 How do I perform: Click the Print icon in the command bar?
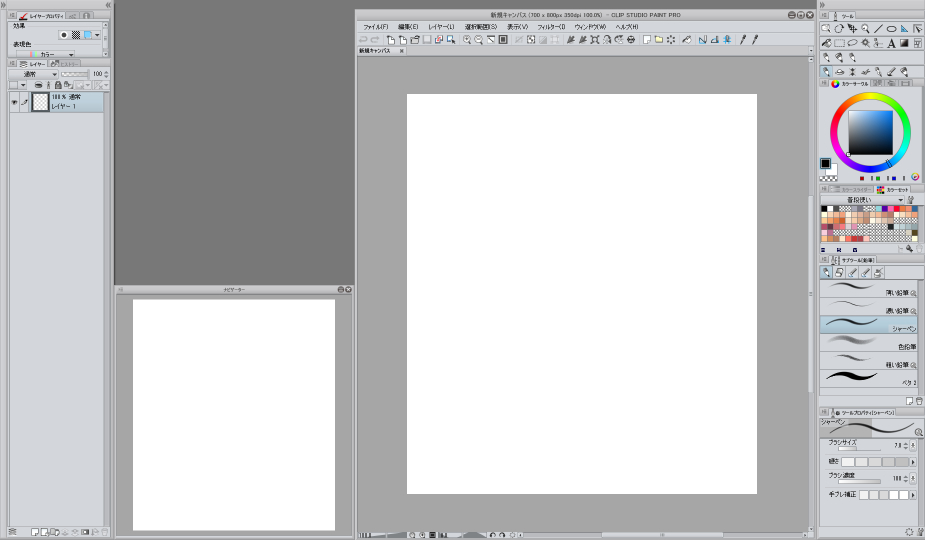click(631, 39)
